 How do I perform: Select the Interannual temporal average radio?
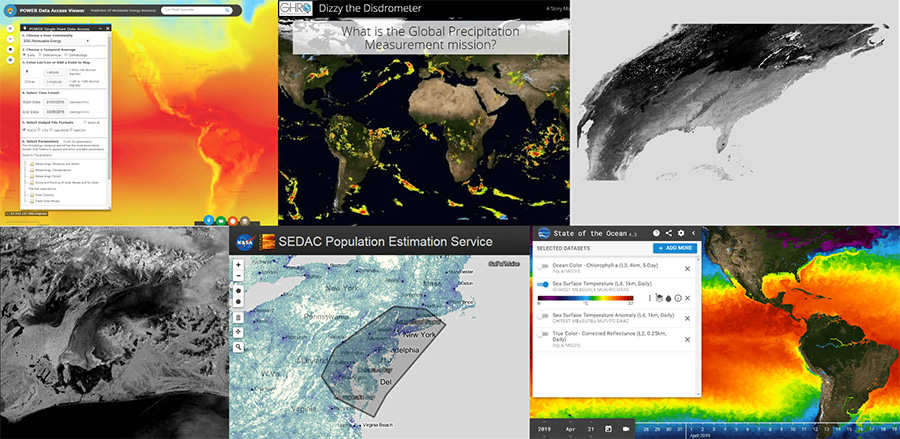pyautogui.click(x=40, y=55)
